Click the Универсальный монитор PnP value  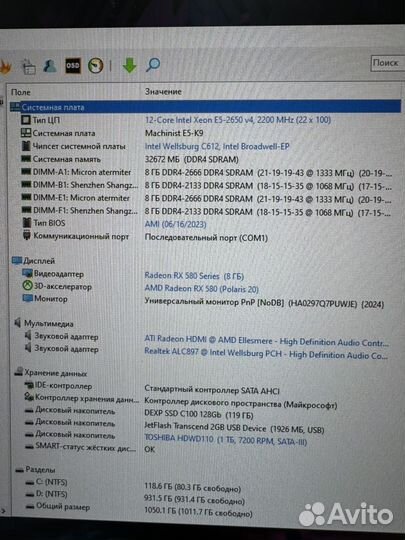[x=264, y=303]
